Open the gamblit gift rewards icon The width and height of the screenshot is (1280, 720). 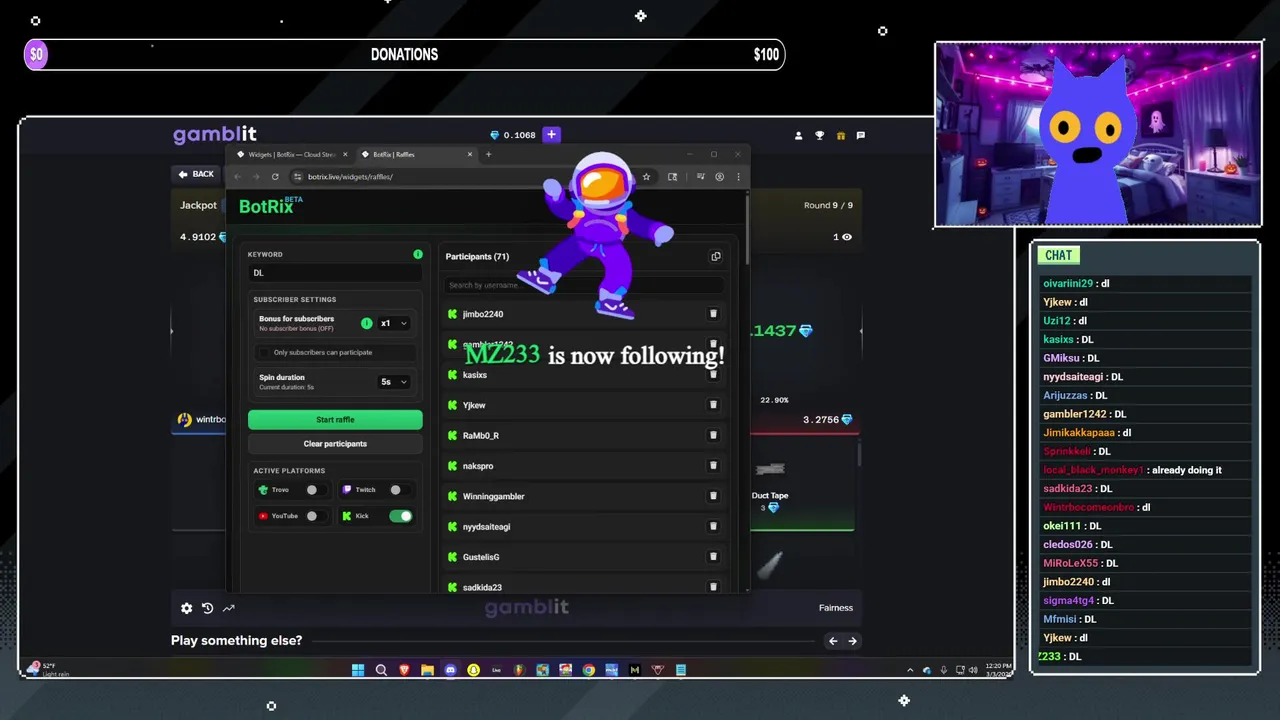tap(840, 135)
